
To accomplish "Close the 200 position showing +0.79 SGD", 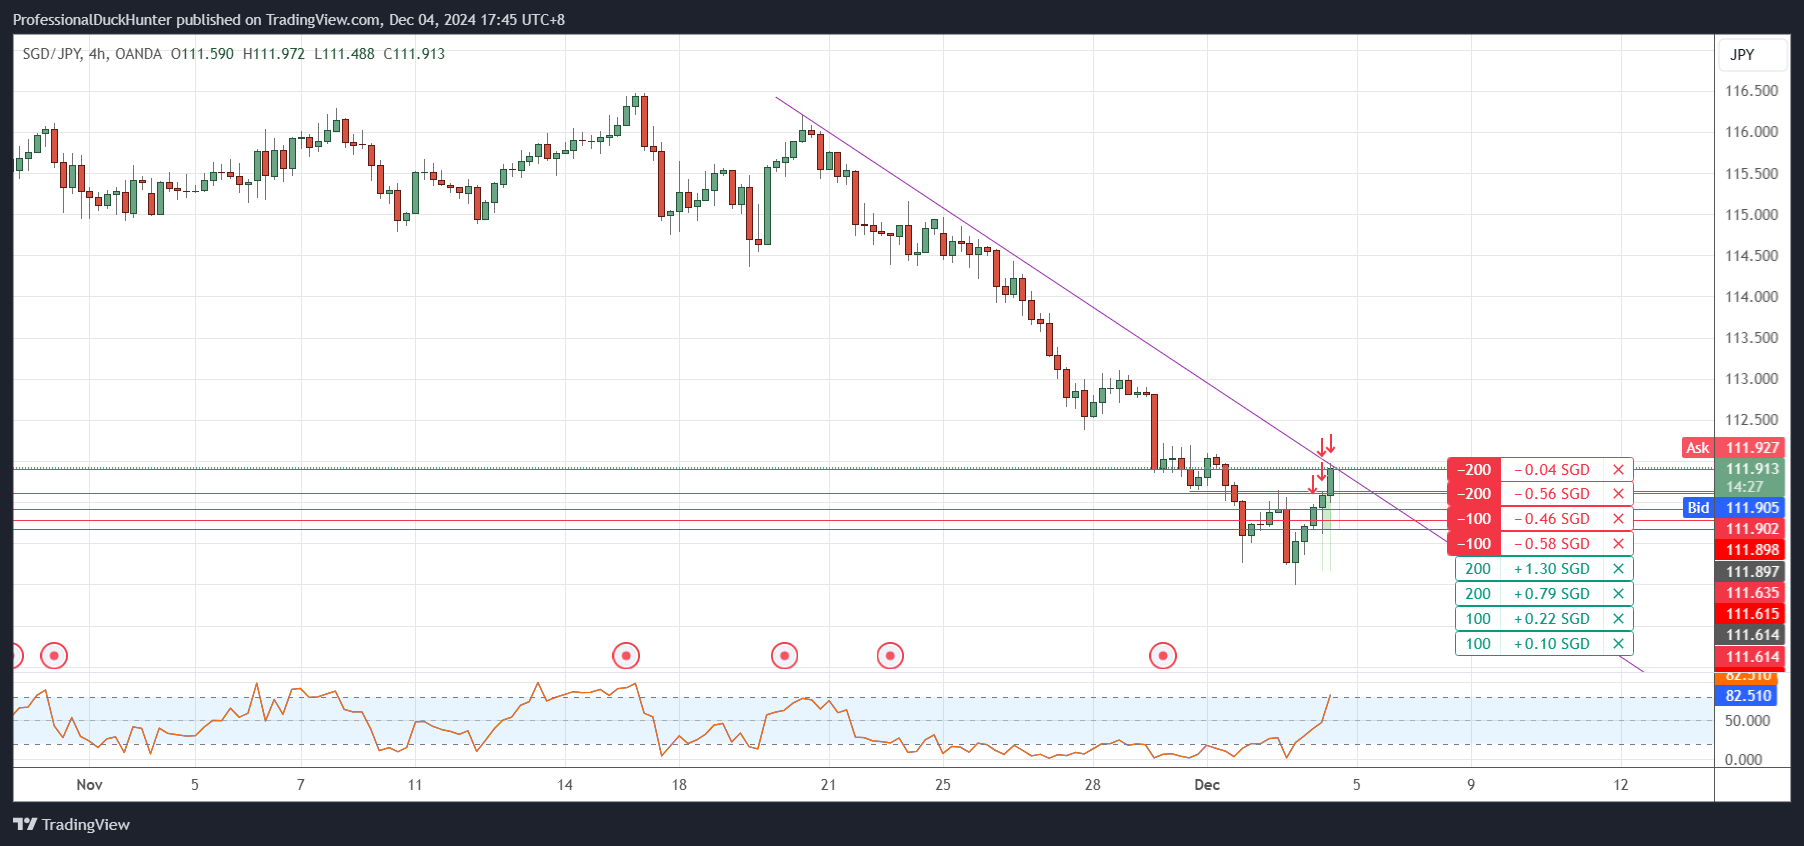I will [x=1618, y=594].
